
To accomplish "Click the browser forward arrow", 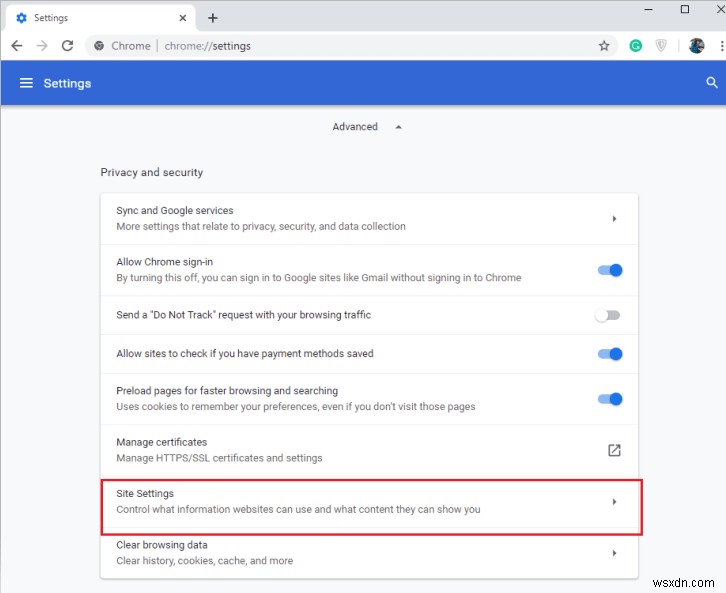I will coord(42,46).
